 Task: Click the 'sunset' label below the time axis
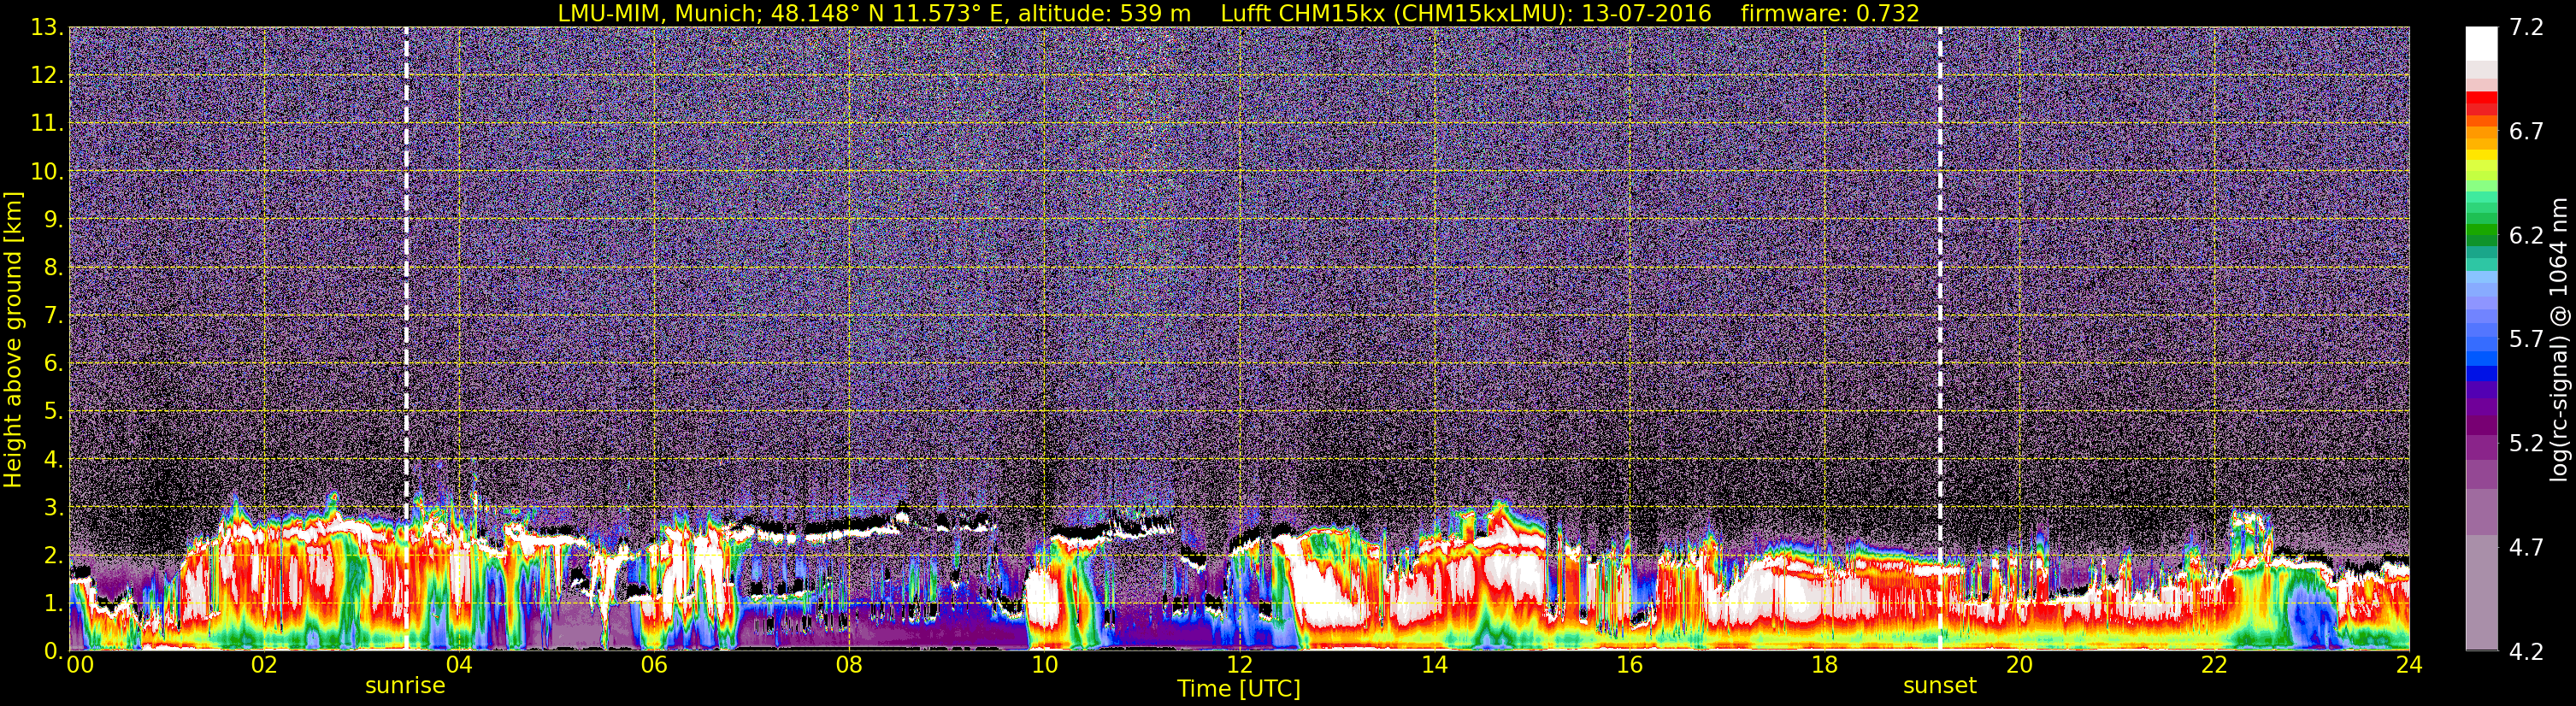pos(1940,686)
